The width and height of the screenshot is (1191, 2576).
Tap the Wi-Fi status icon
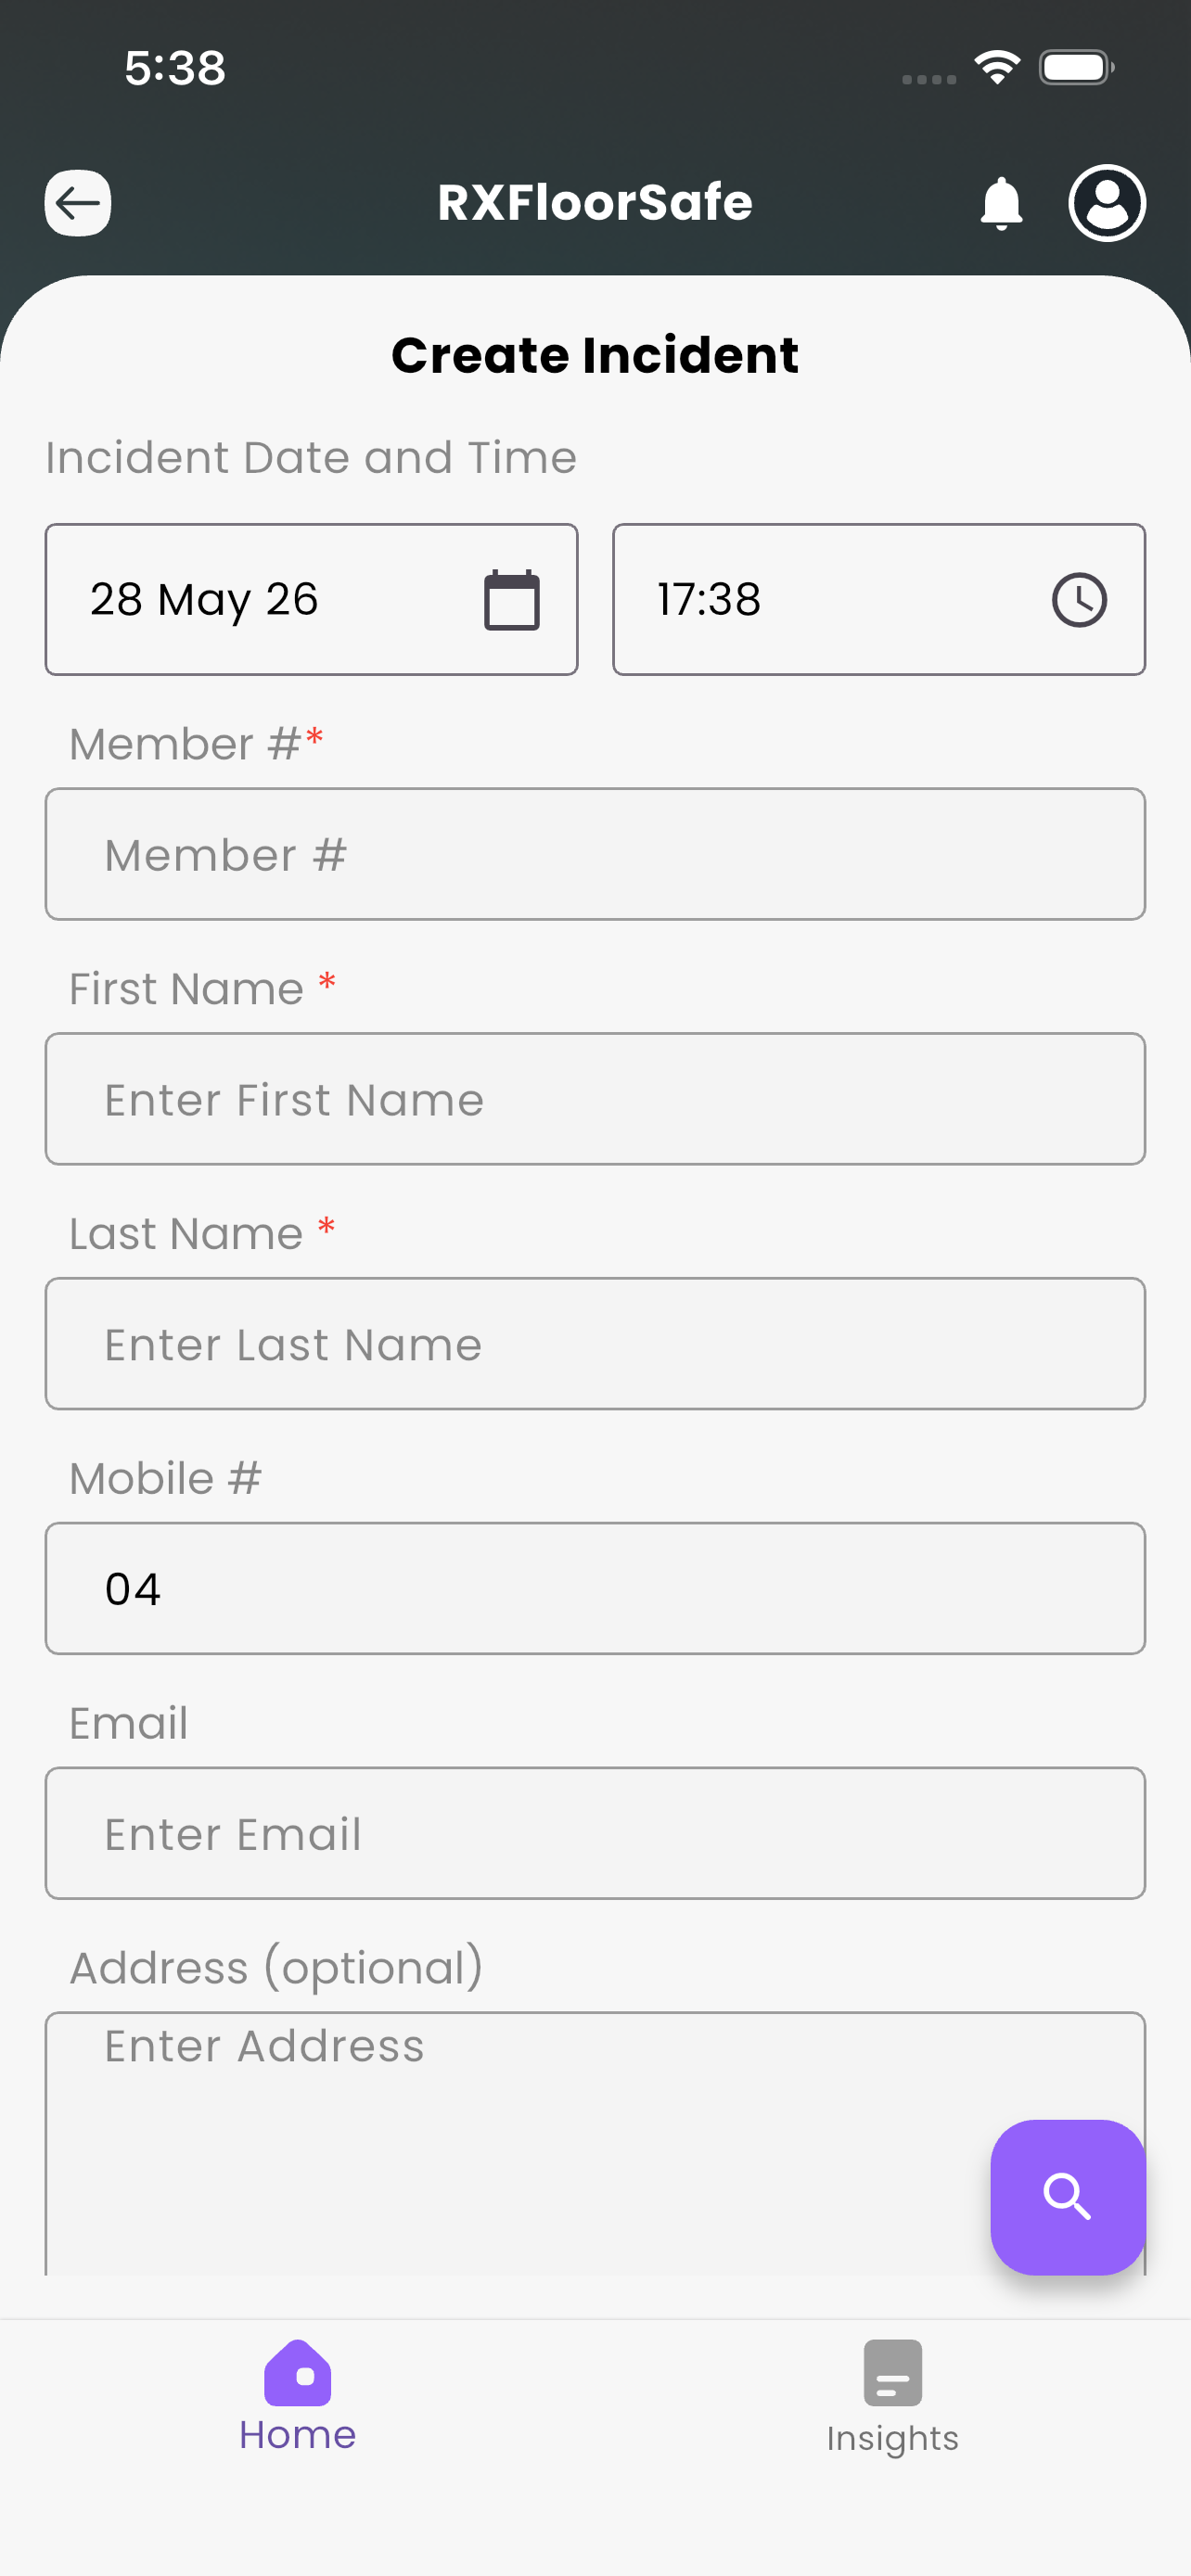click(997, 67)
